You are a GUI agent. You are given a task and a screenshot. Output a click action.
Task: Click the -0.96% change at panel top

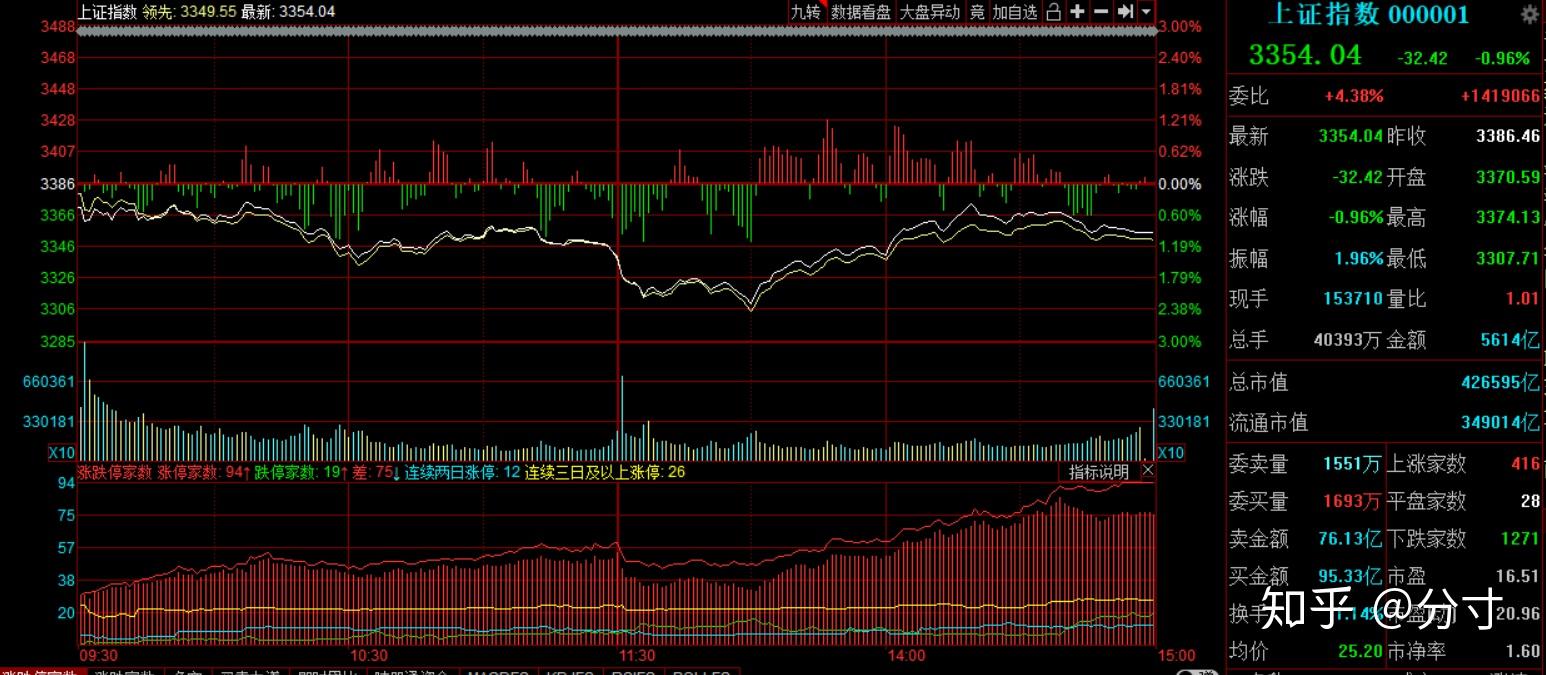[x=1502, y=58]
